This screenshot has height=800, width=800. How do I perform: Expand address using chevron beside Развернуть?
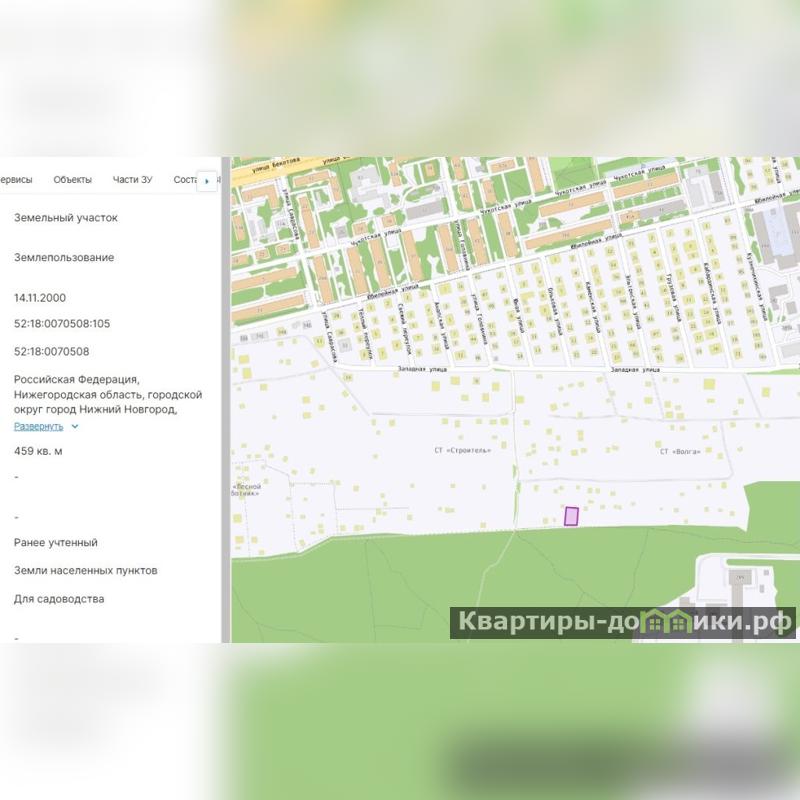coord(75,427)
